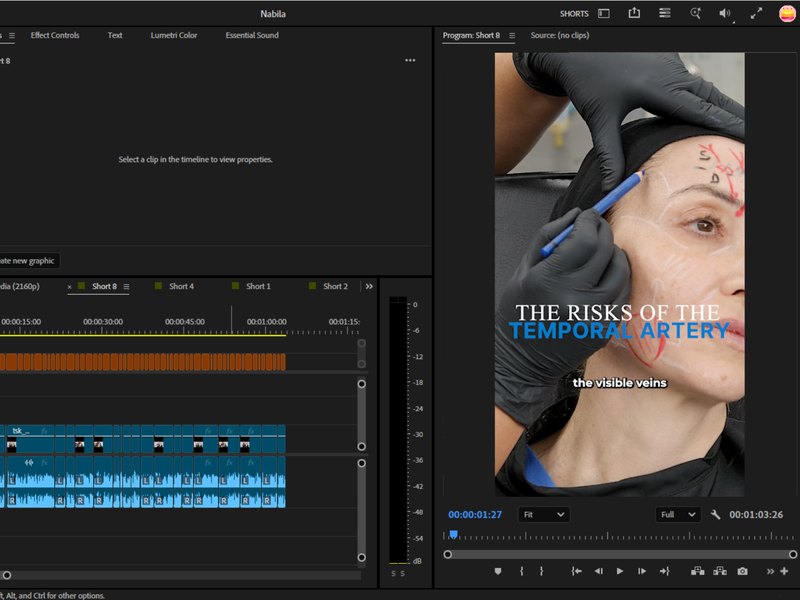Open the Fit zoom level dropdown
The width and height of the screenshot is (800, 600).
pyautogui.click(x=543, y=515)
